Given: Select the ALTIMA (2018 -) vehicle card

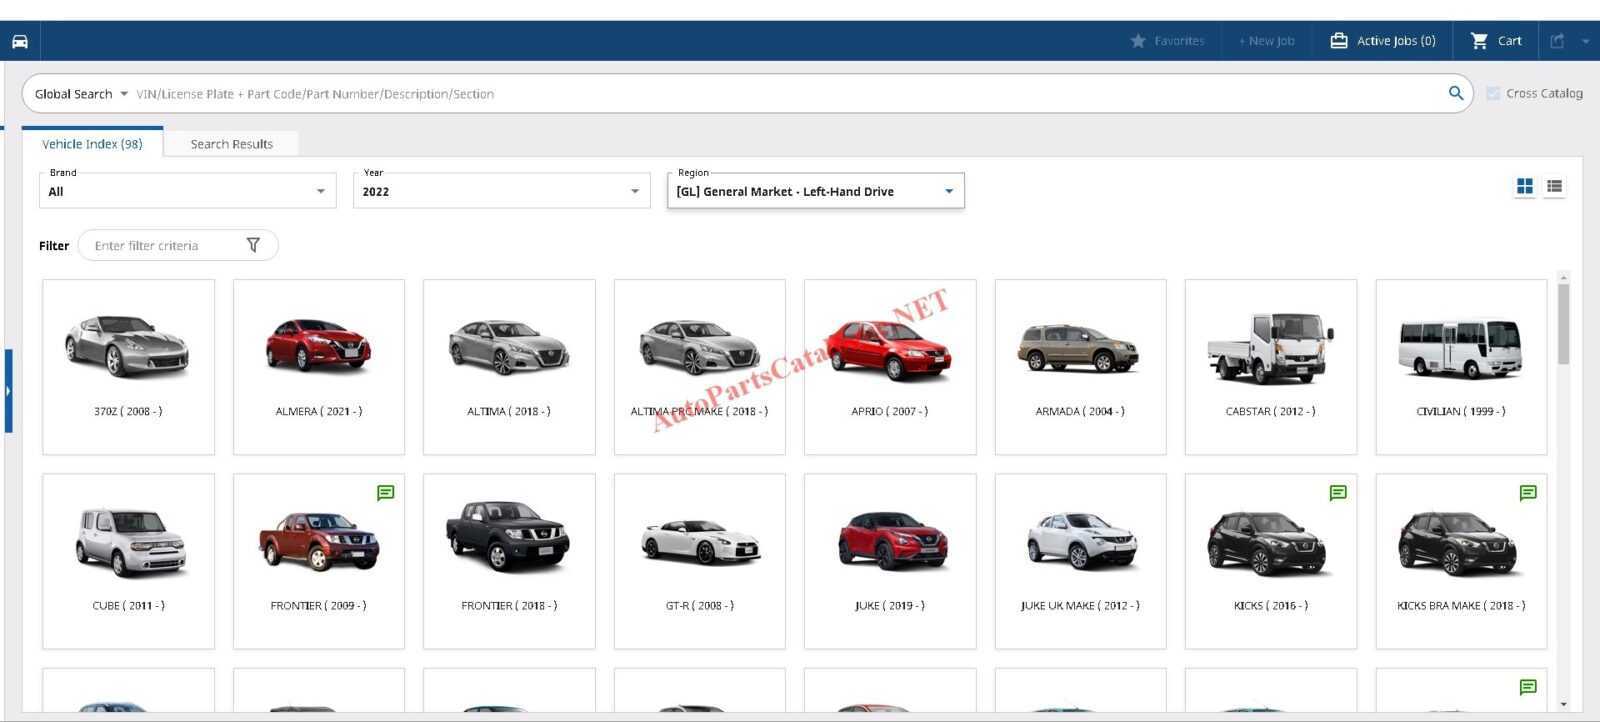Looking at the screenshot, I should [x=509, y=367].
